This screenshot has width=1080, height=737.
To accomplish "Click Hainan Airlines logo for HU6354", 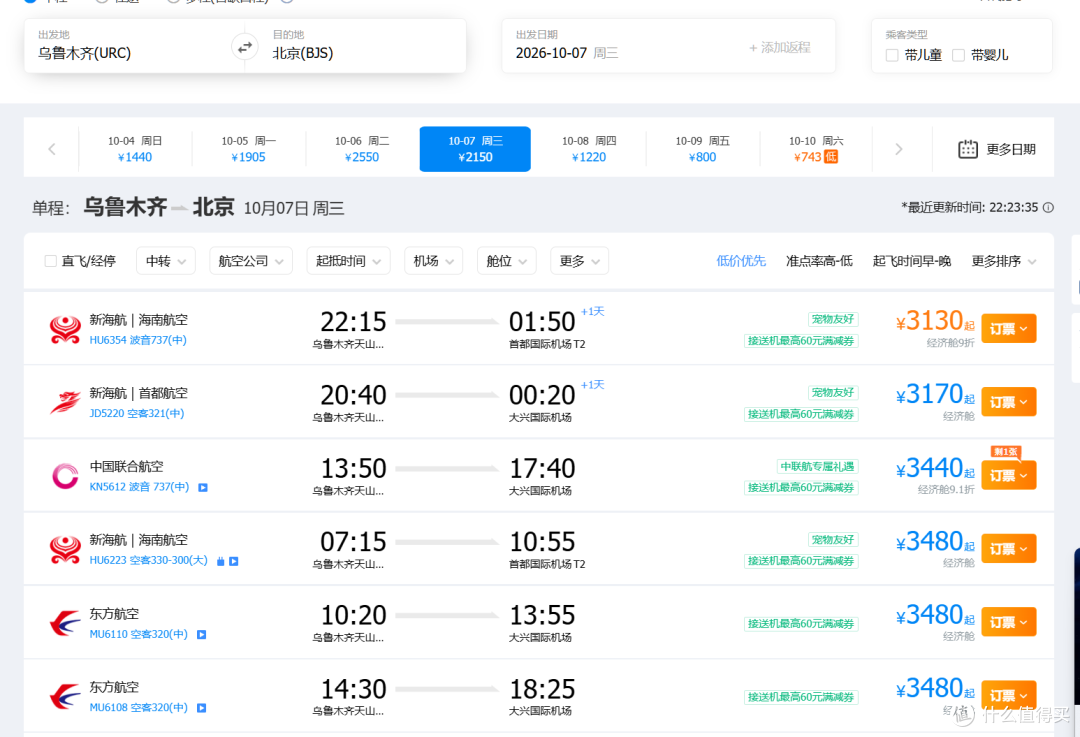I will coord(65,329).
